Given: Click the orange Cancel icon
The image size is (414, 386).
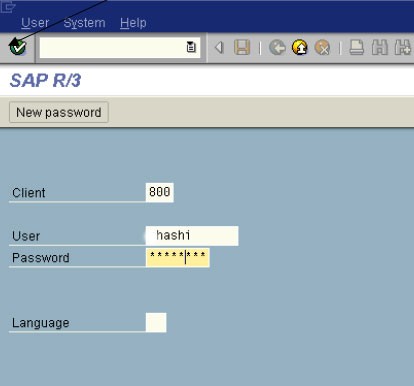Looking at the screenshot, I should pyautogui.click(x=322, y=47).
